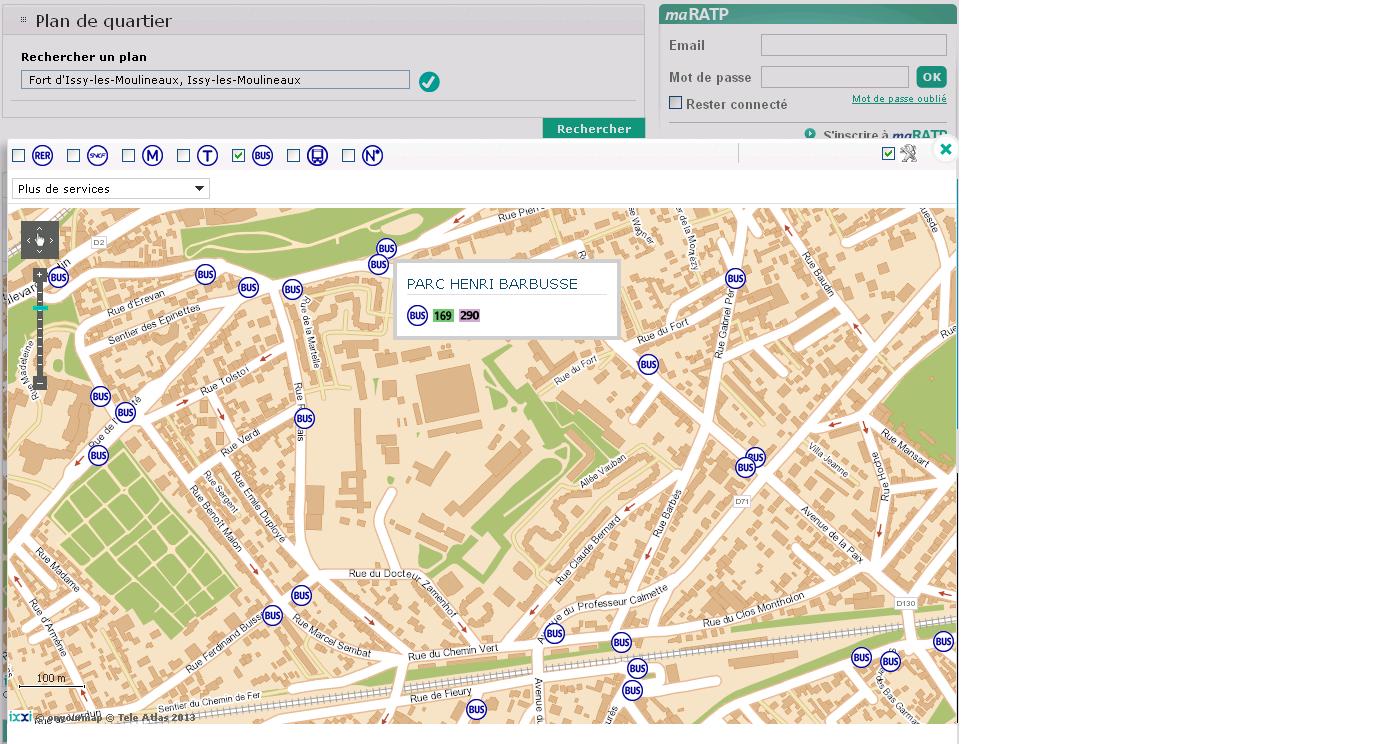Click the bus stop marker below Rue de Fleury

point(476,709)
